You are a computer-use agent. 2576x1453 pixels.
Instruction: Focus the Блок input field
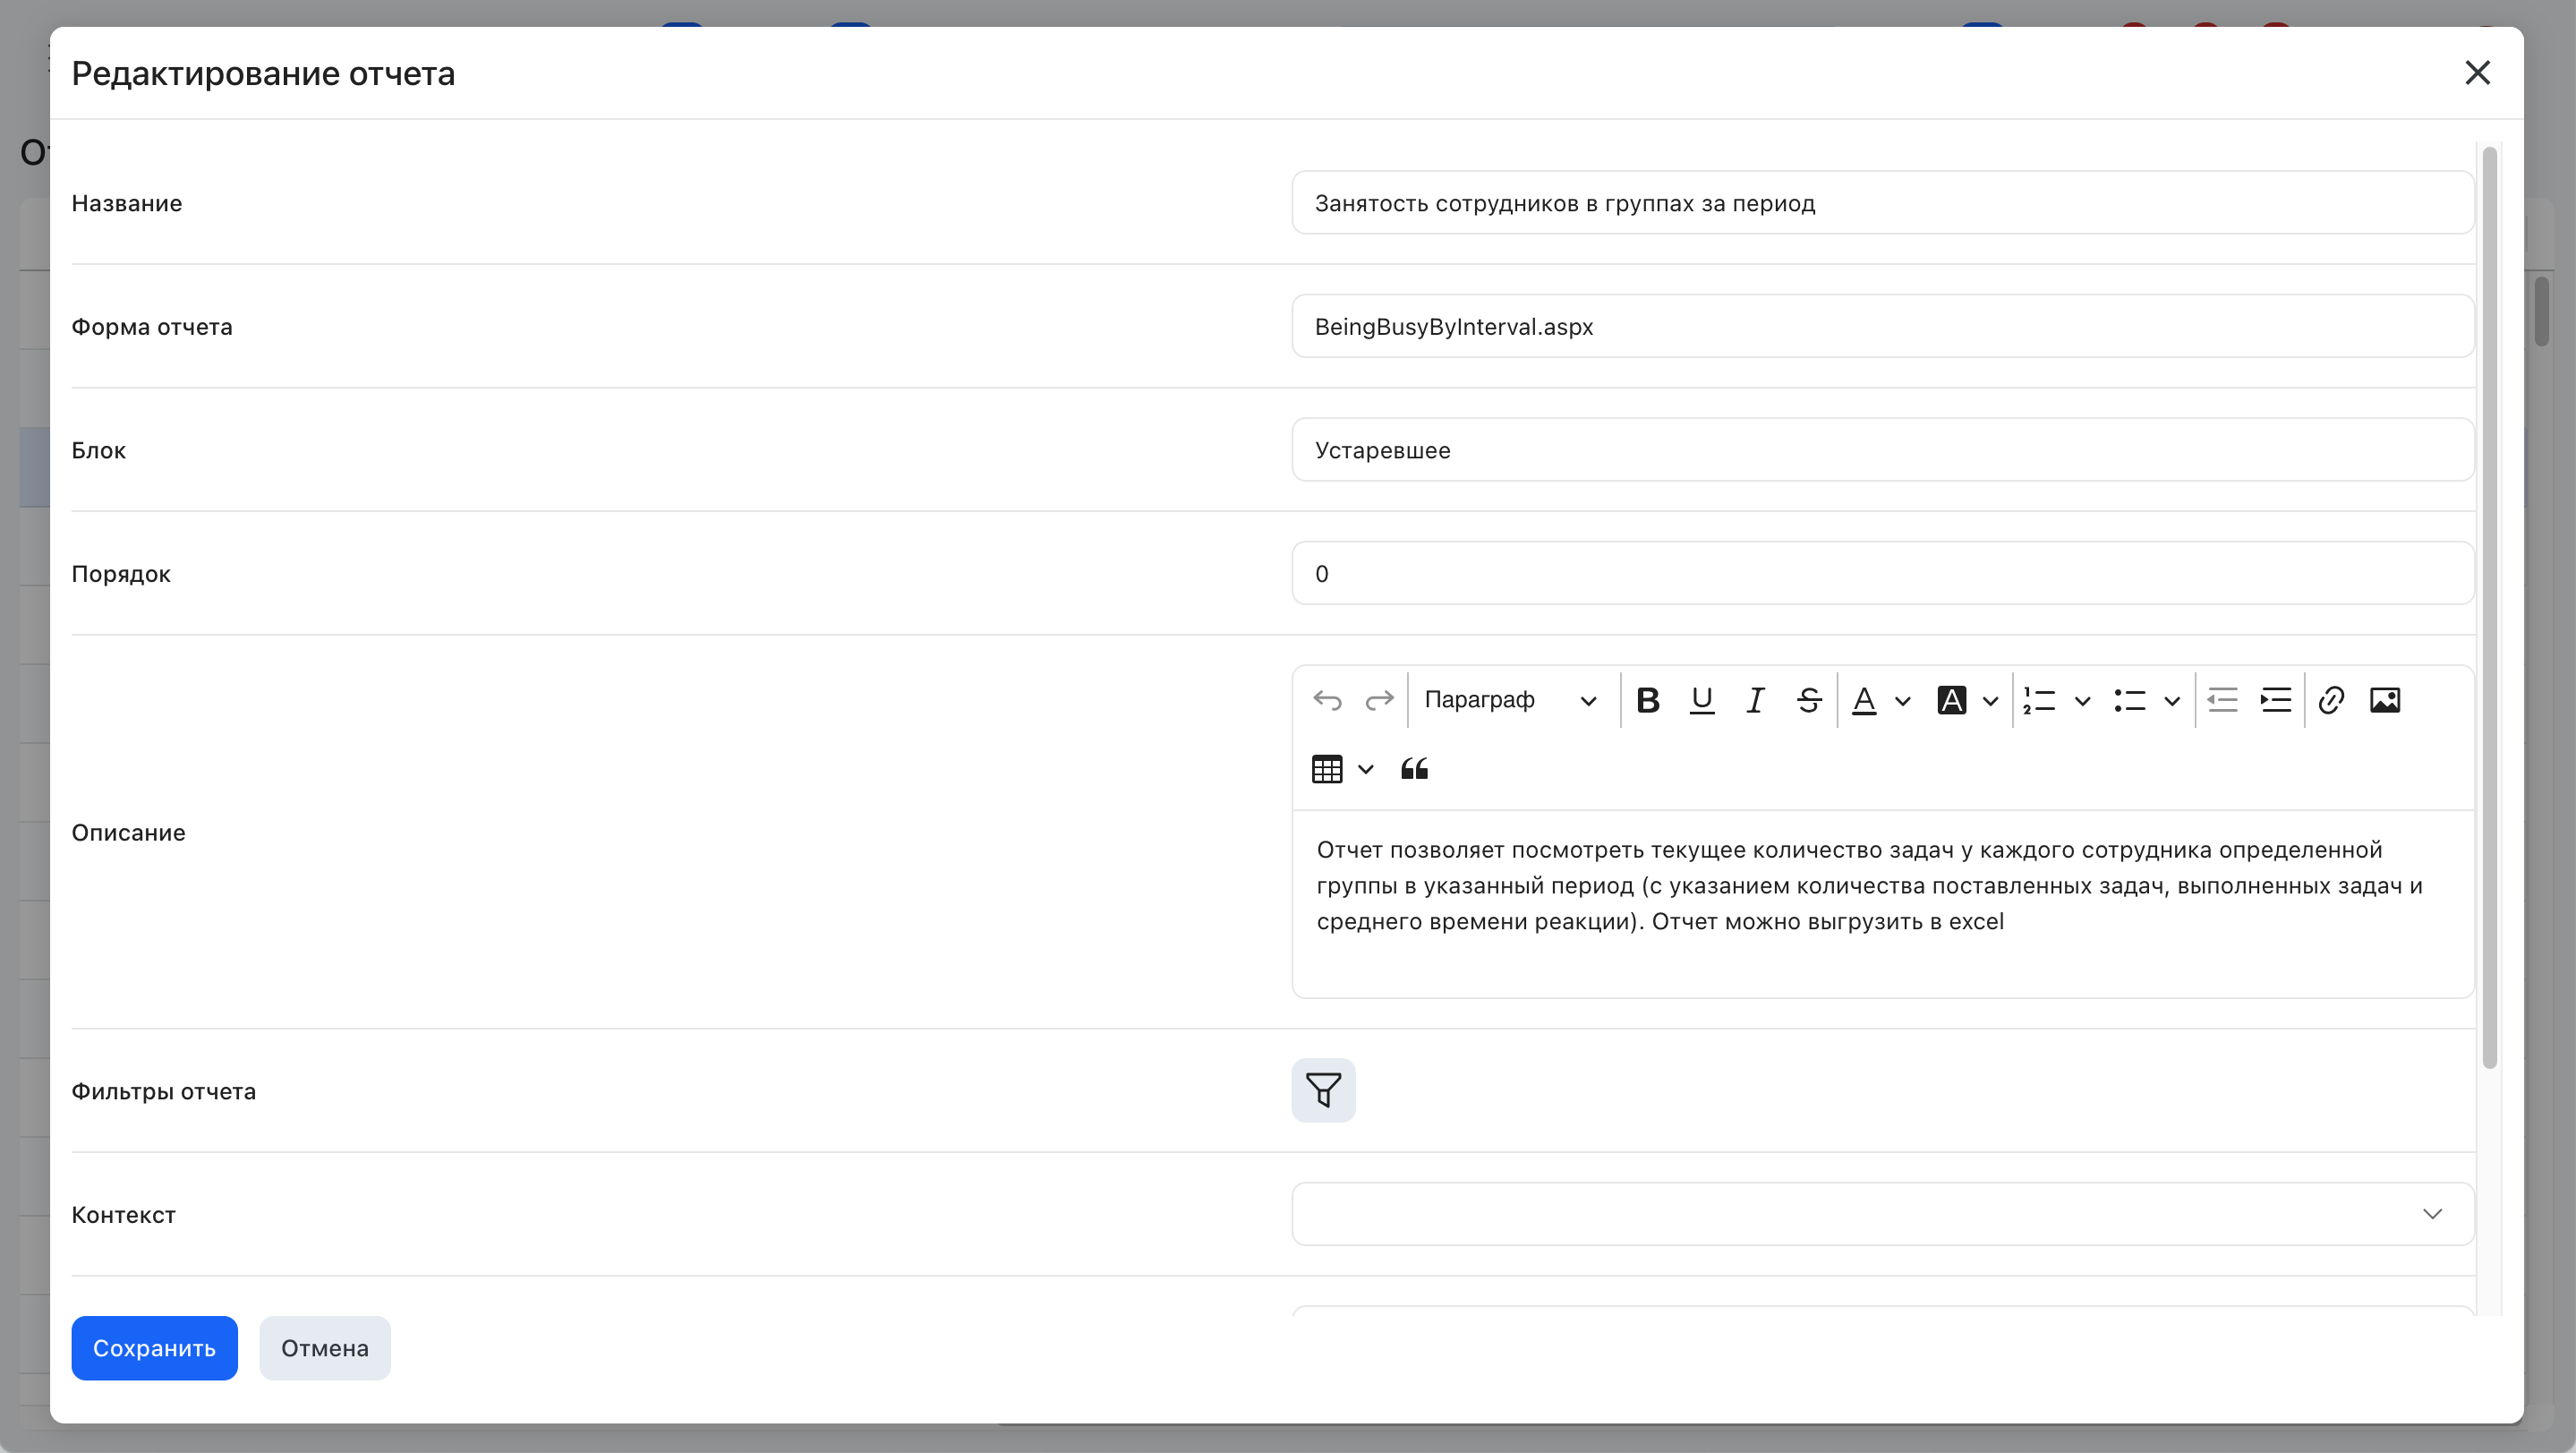[x=1883, y=450]
